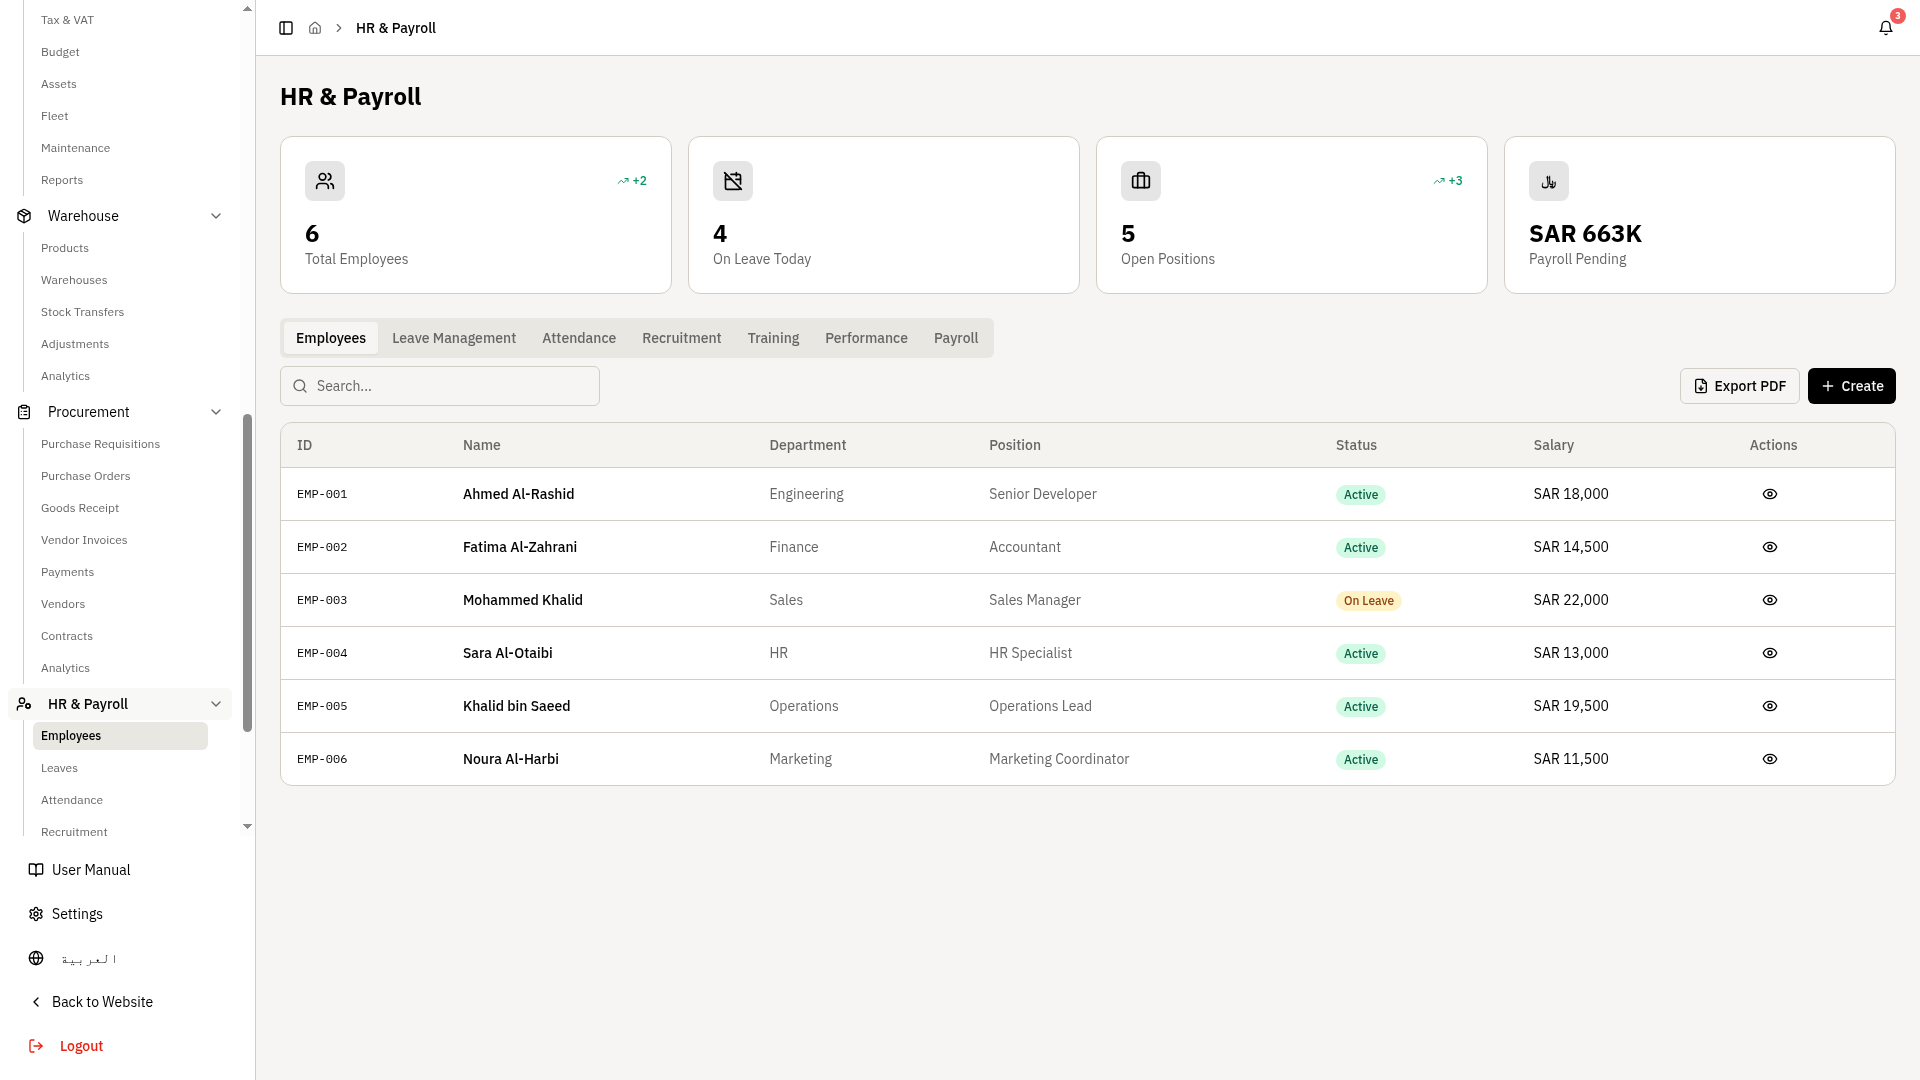This screenshot has height=1080, width=1920.
Task: Open the notifications bell
Action: tap(1886, 28)
